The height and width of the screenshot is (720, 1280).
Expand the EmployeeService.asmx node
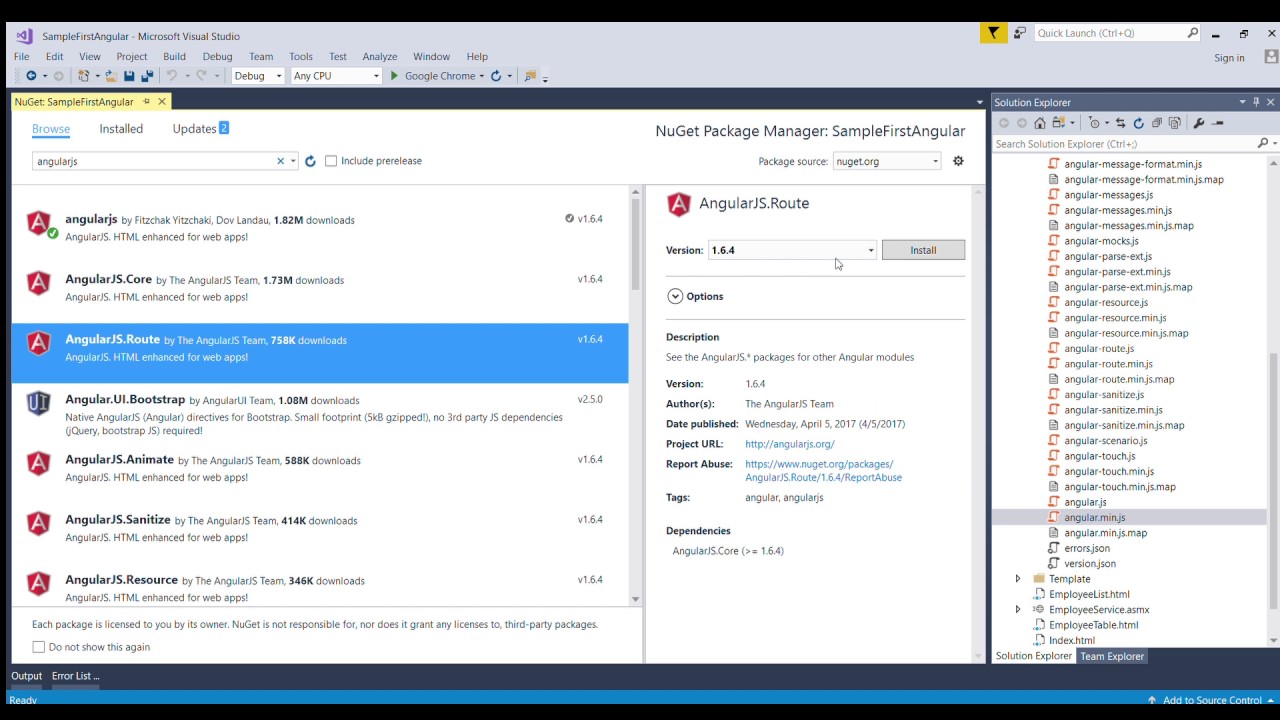(x=1018, y=610)
